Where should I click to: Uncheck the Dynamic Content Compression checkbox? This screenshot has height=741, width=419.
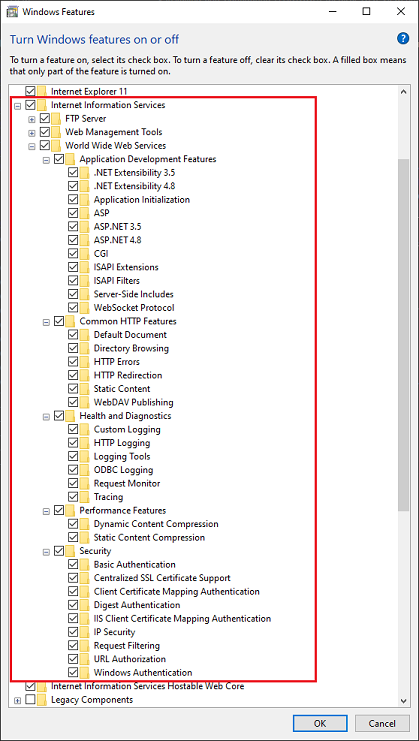click(x=73, y=524)
